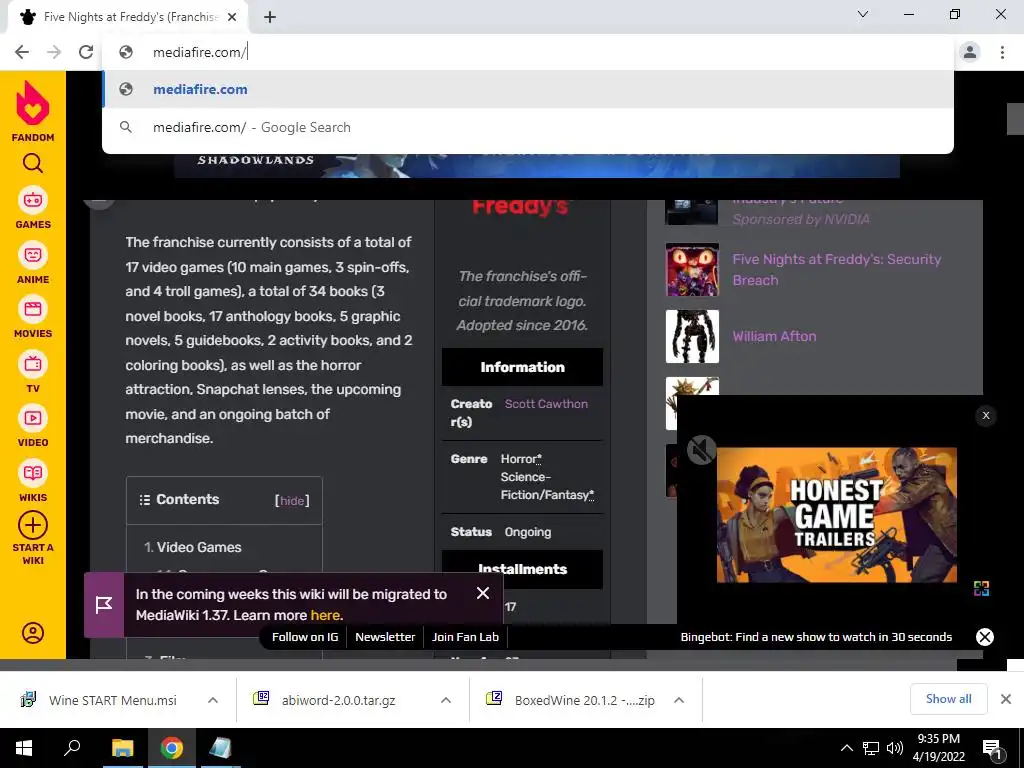Screen dimensions: 1024x768
Task: Expand options for Wine START Menu.msi download
Action: pos(213,700)
